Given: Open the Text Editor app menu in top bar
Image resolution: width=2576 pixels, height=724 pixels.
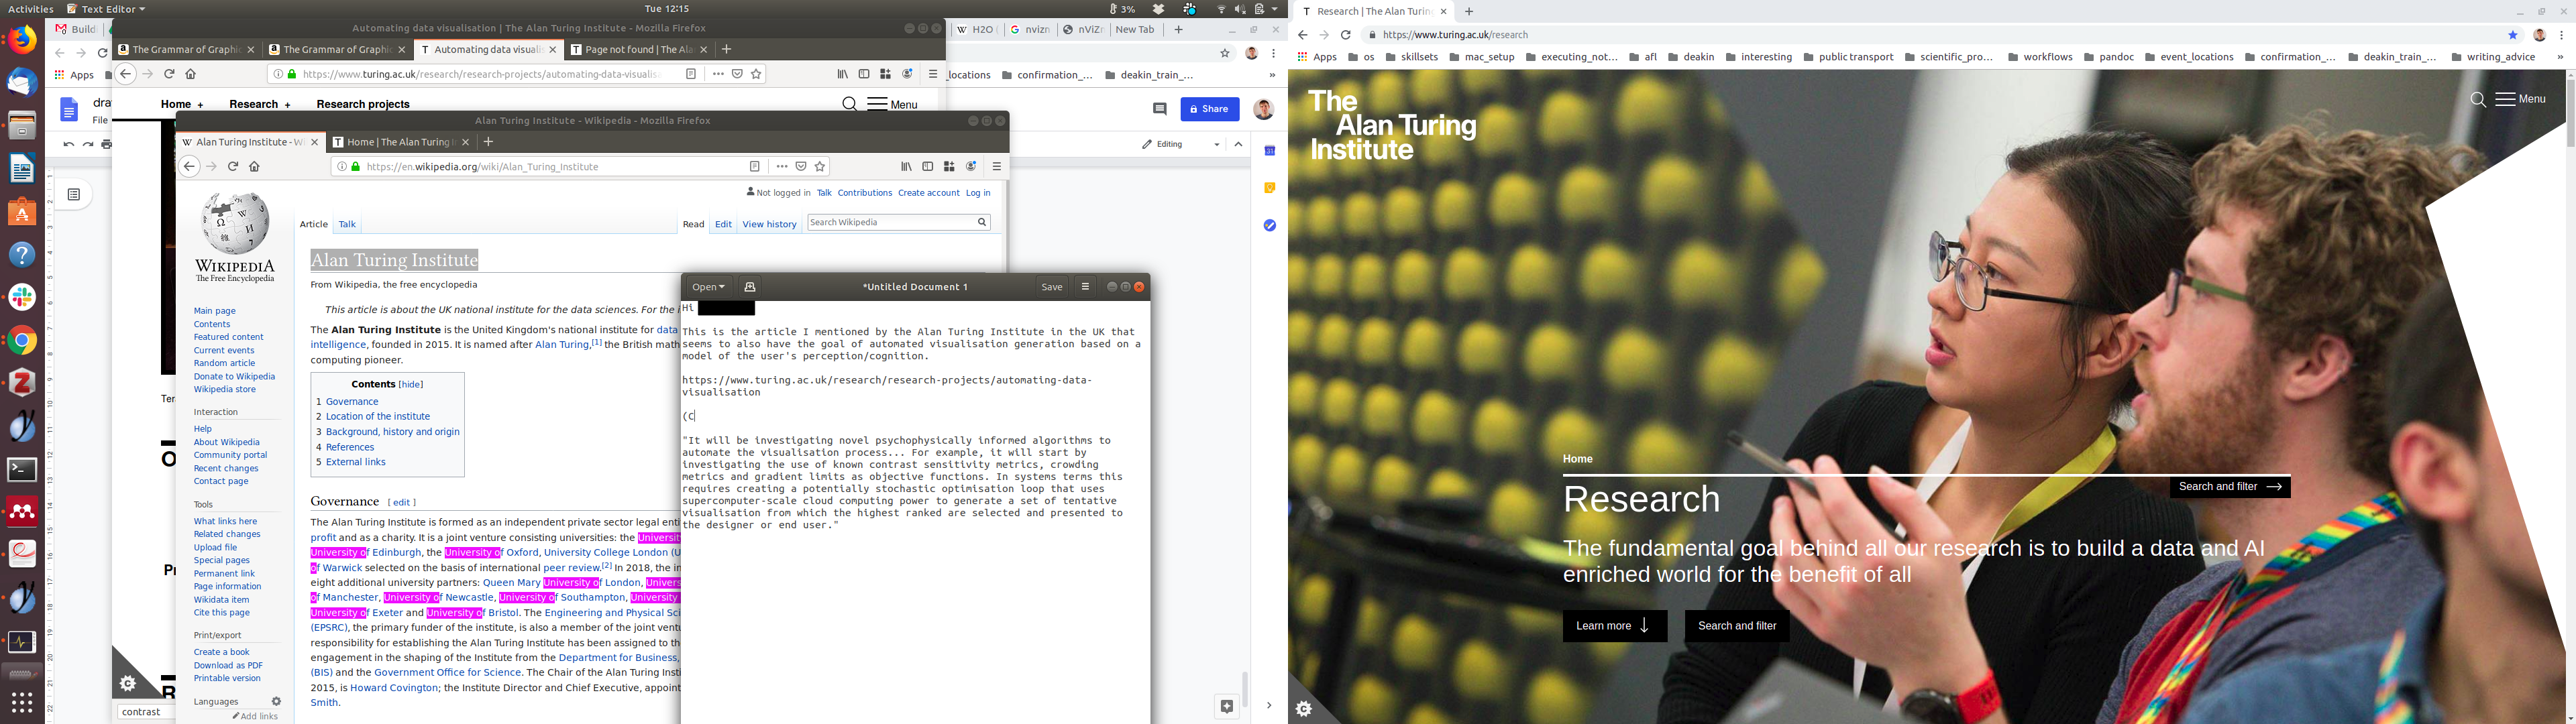Looking at the screenshot, I should pyautogui.click(x=107, y=9).
